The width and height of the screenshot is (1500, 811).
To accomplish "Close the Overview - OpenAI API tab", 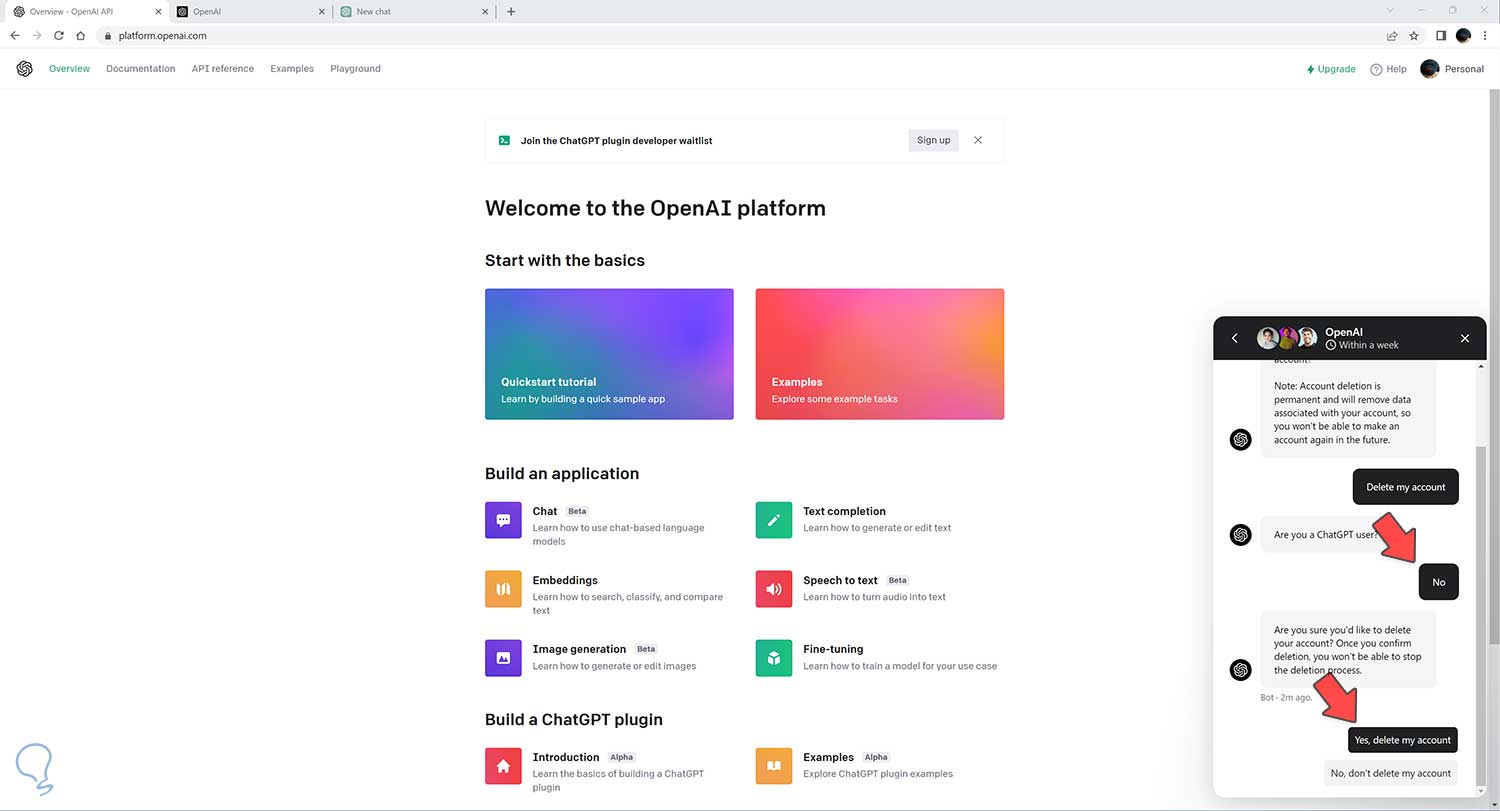I will 158,12.
